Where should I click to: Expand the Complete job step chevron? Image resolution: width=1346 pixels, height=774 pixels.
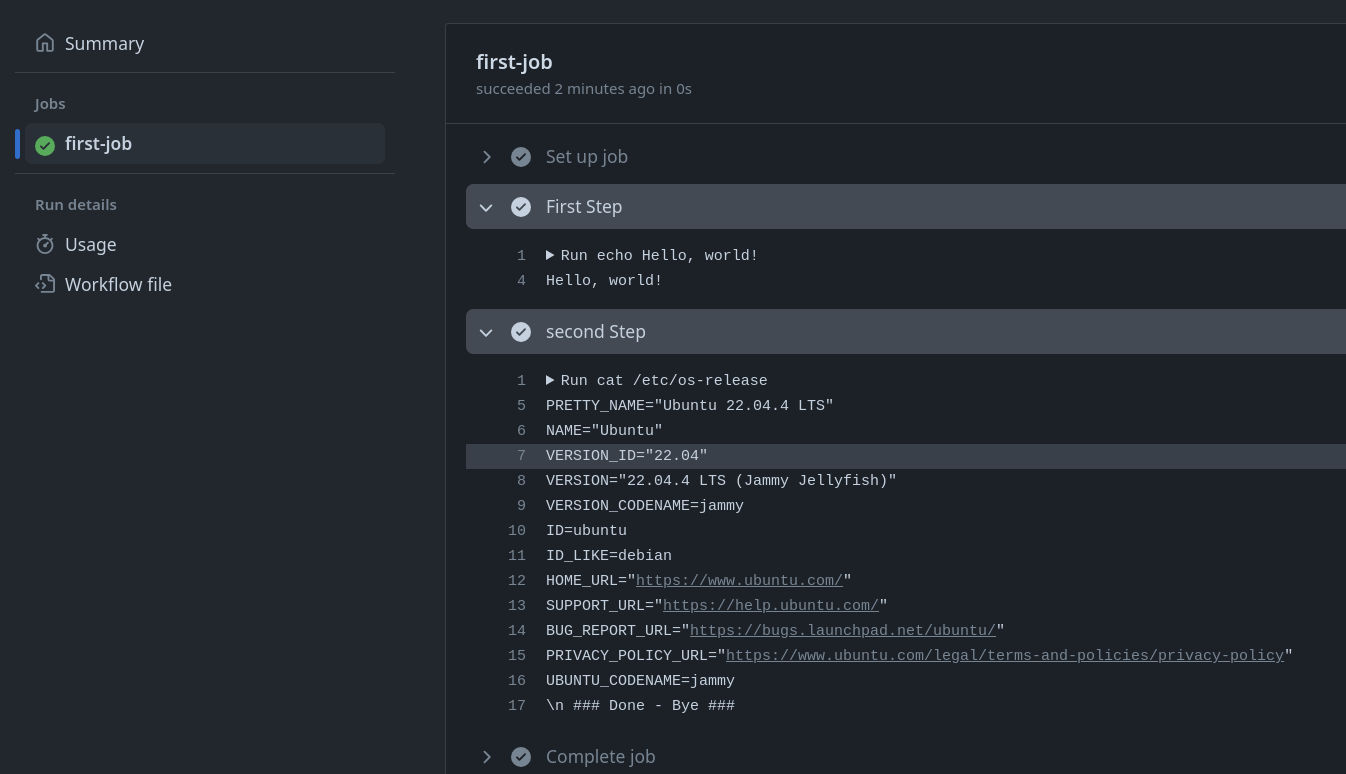click(x=487, y=757)
